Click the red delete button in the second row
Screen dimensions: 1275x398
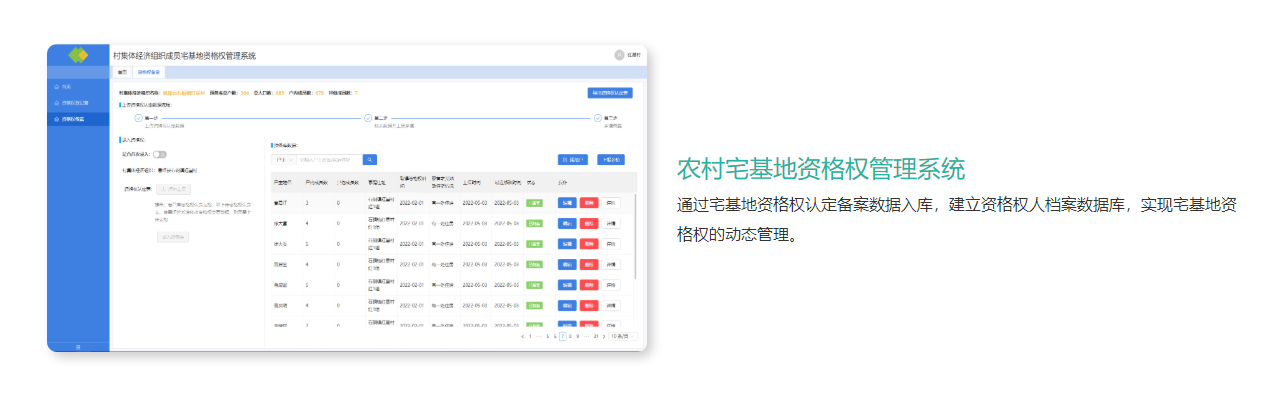[588, 223]
